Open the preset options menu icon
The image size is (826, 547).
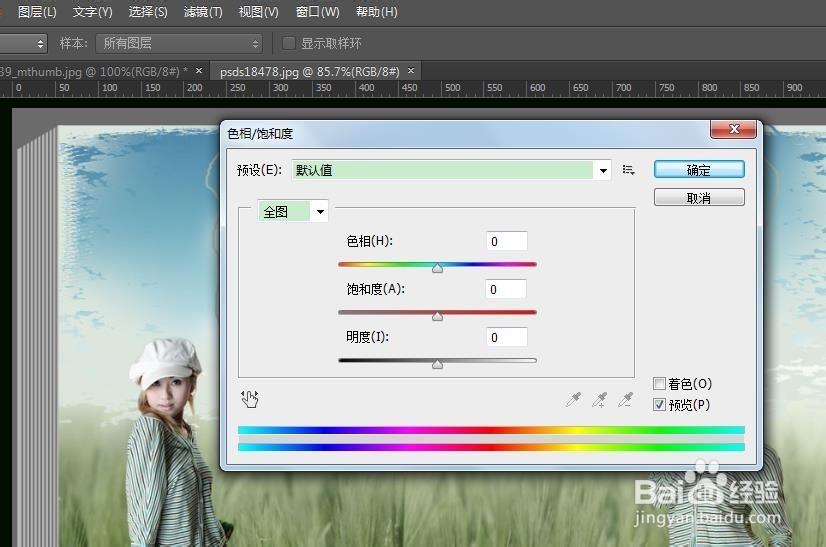pyautogui.click(x=628, y=170)
